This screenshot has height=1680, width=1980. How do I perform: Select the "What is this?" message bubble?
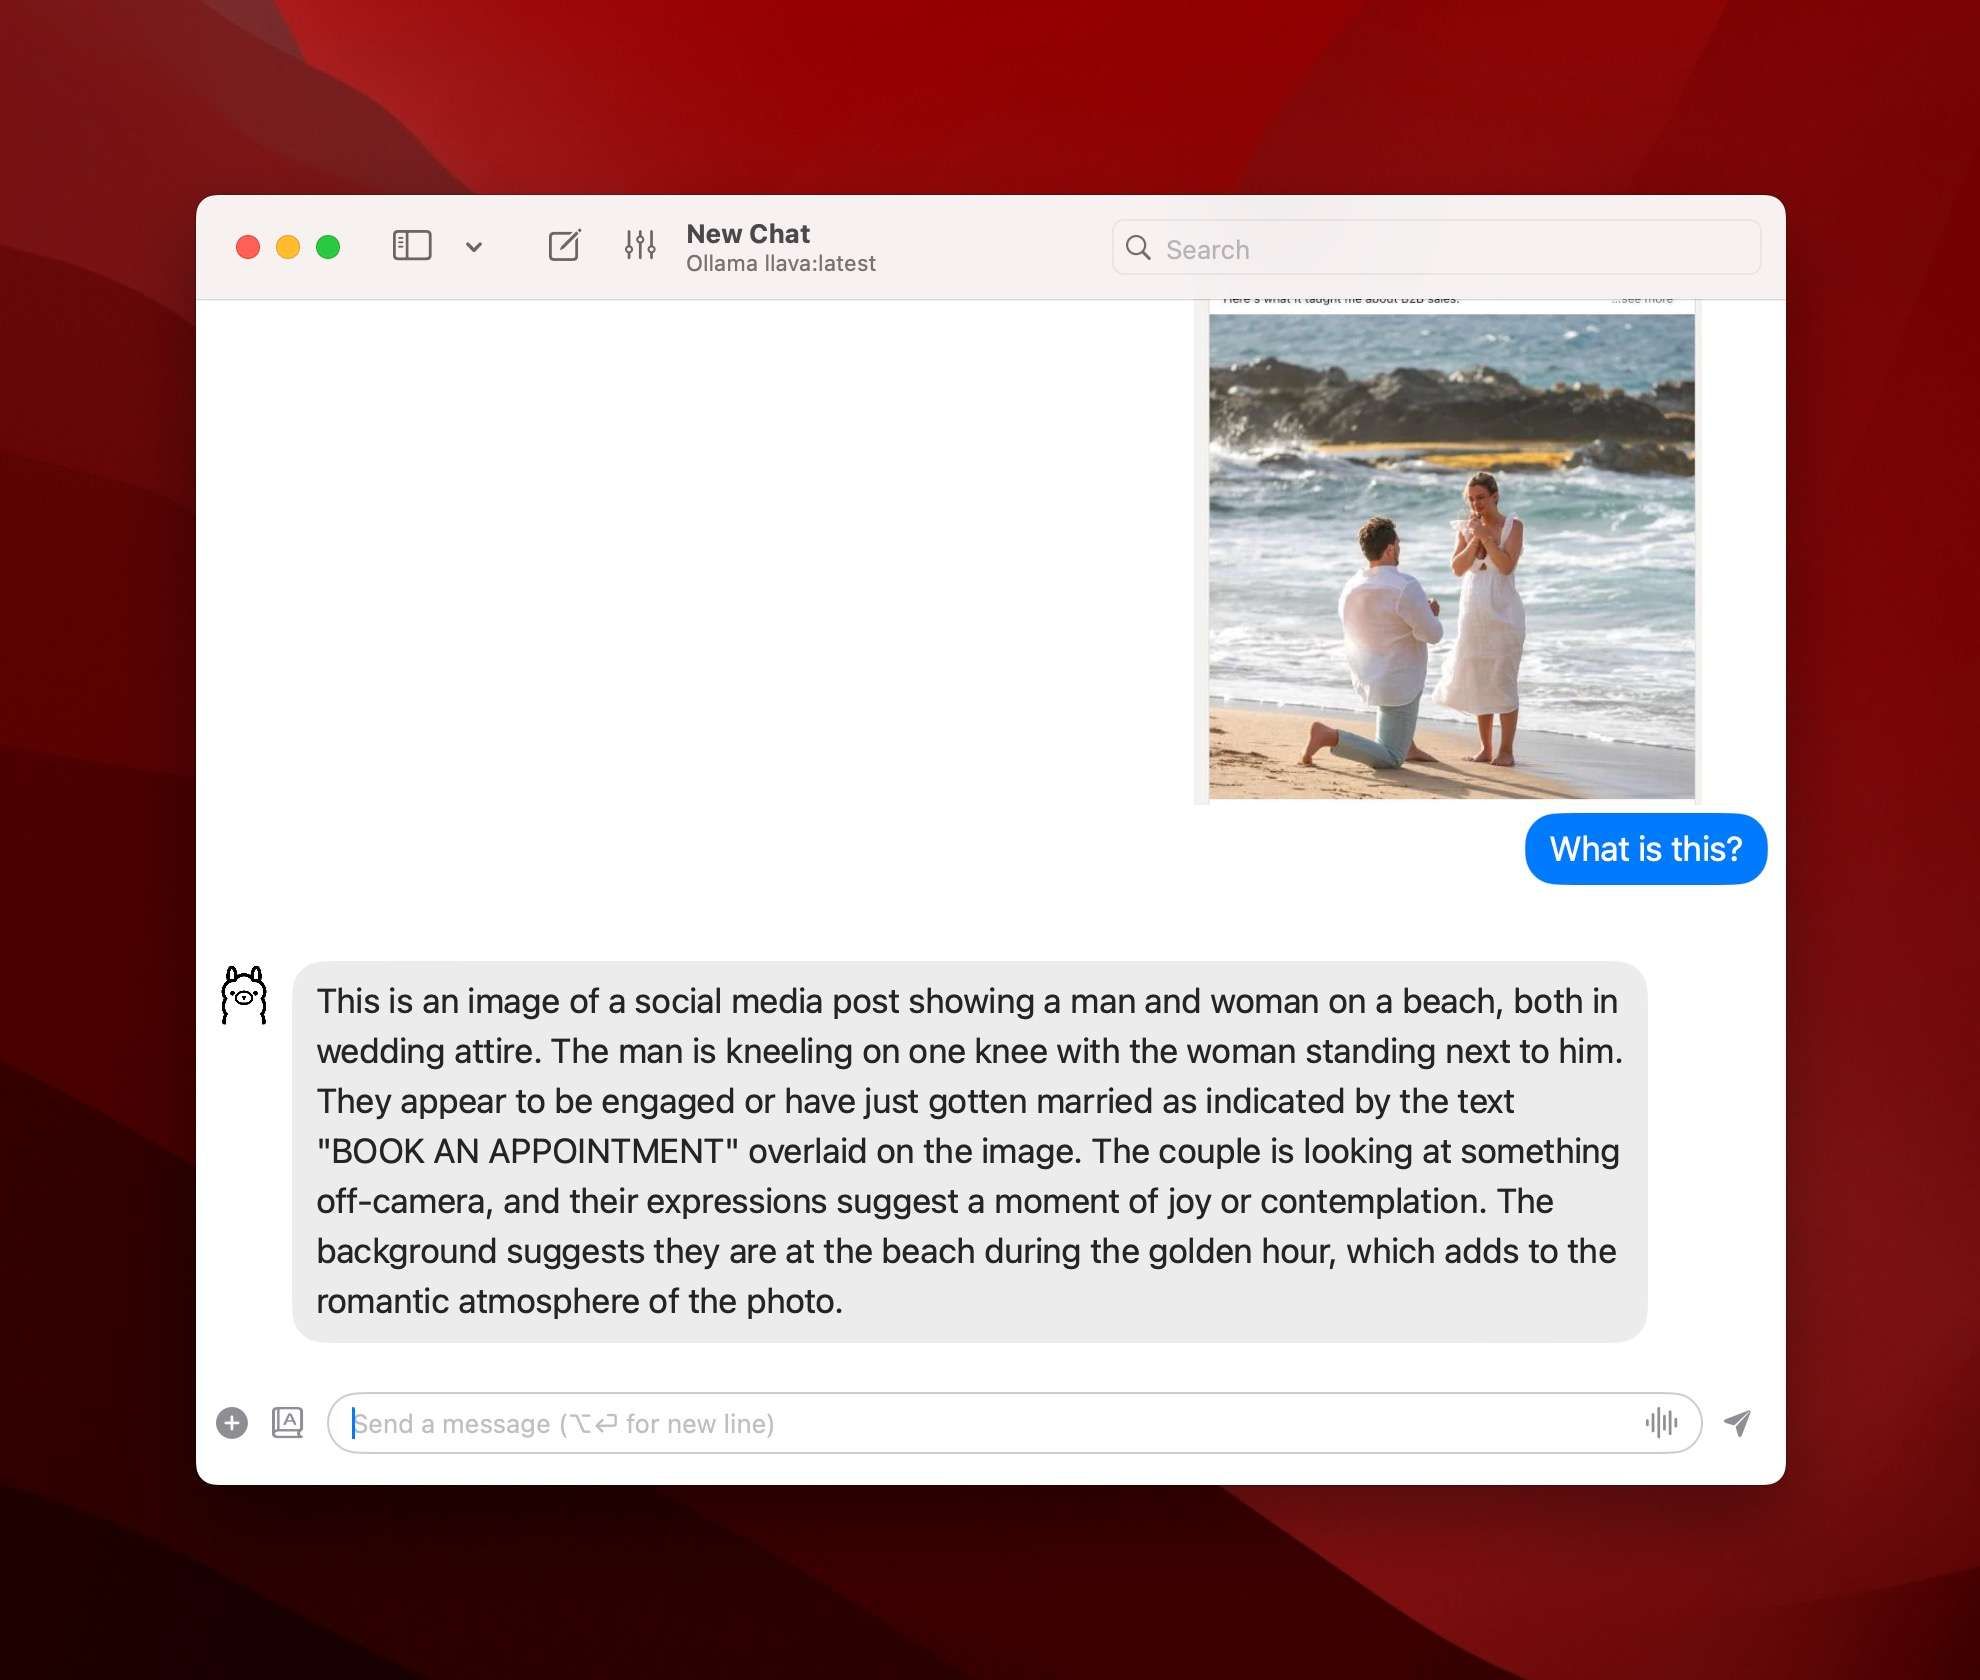pyautogui.click(x=1646, y=849)
